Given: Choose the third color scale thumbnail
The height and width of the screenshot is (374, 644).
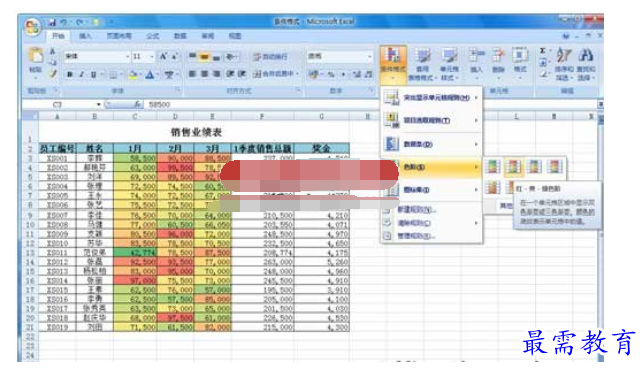Looking at the screenshot, I should 534,167.
